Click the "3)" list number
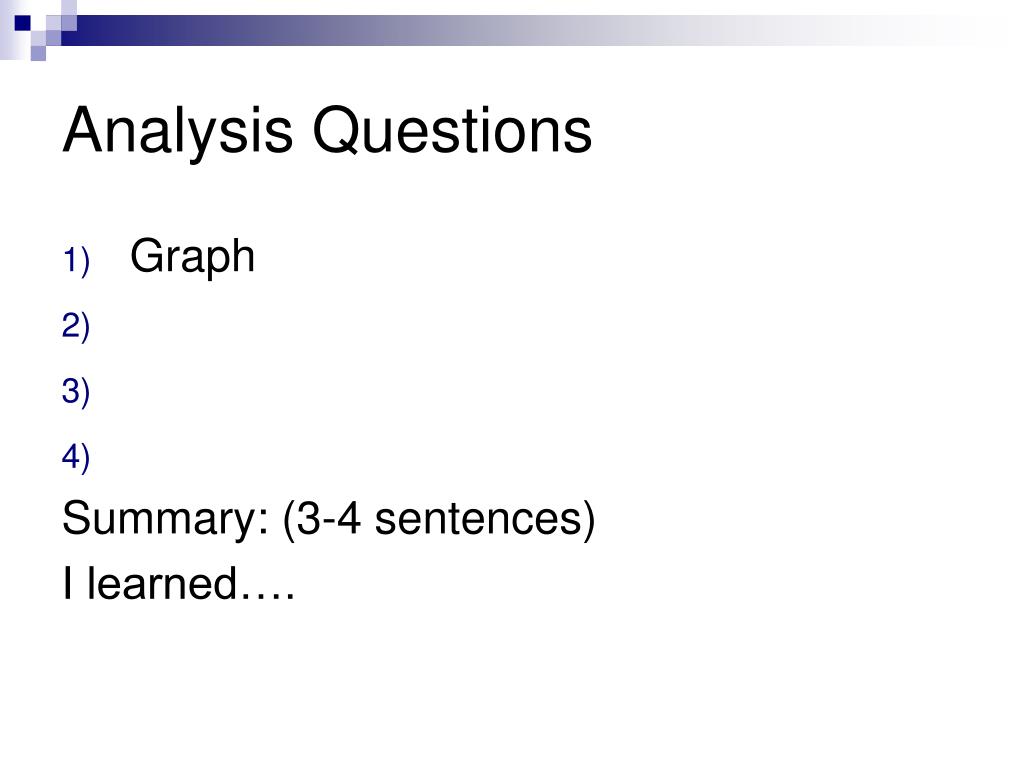This screenshot has width=1024, height=768. tap(76, 391)
